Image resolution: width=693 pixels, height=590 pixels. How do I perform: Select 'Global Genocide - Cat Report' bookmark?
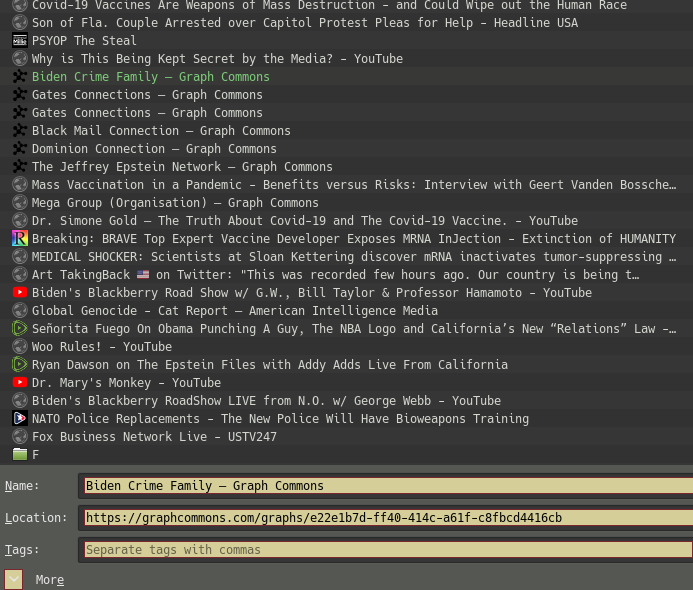click(346, 311)
